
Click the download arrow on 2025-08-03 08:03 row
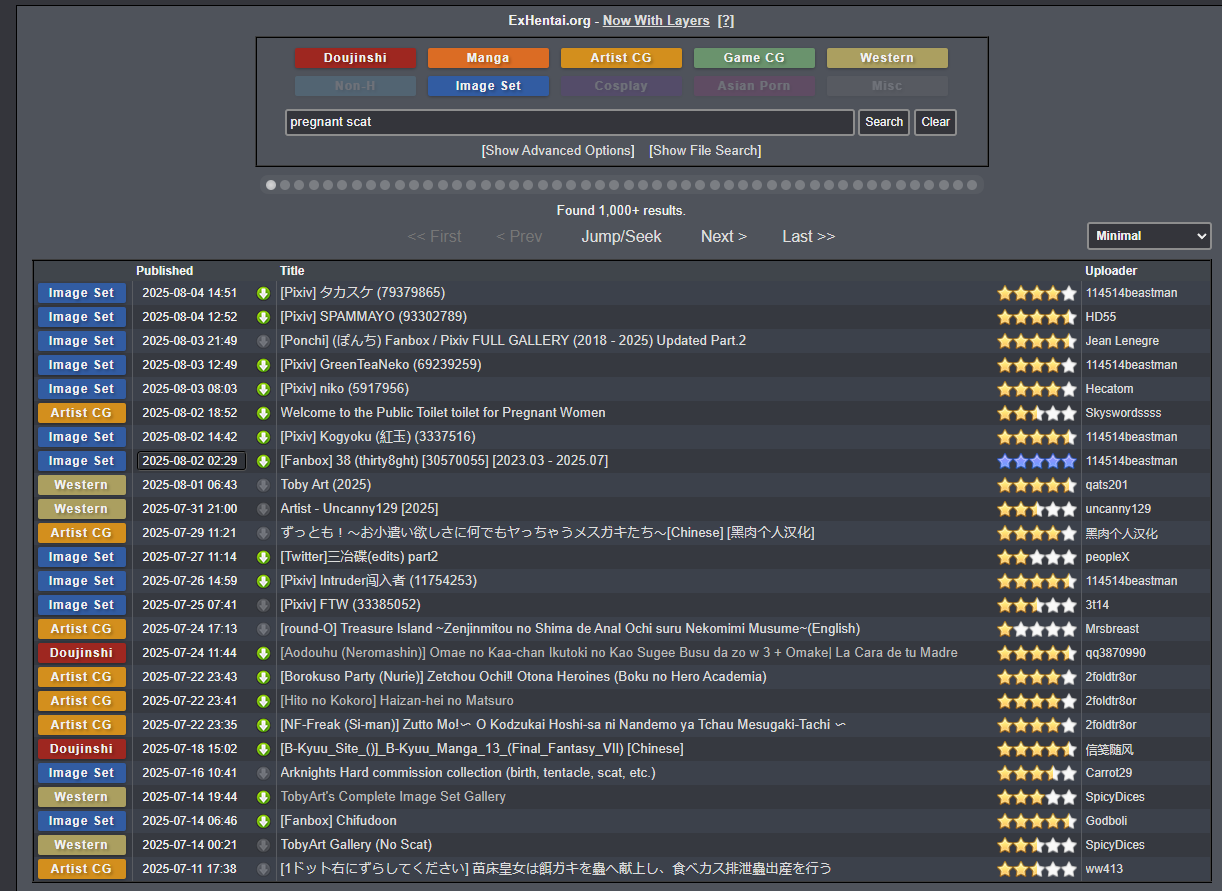point(264,389)
